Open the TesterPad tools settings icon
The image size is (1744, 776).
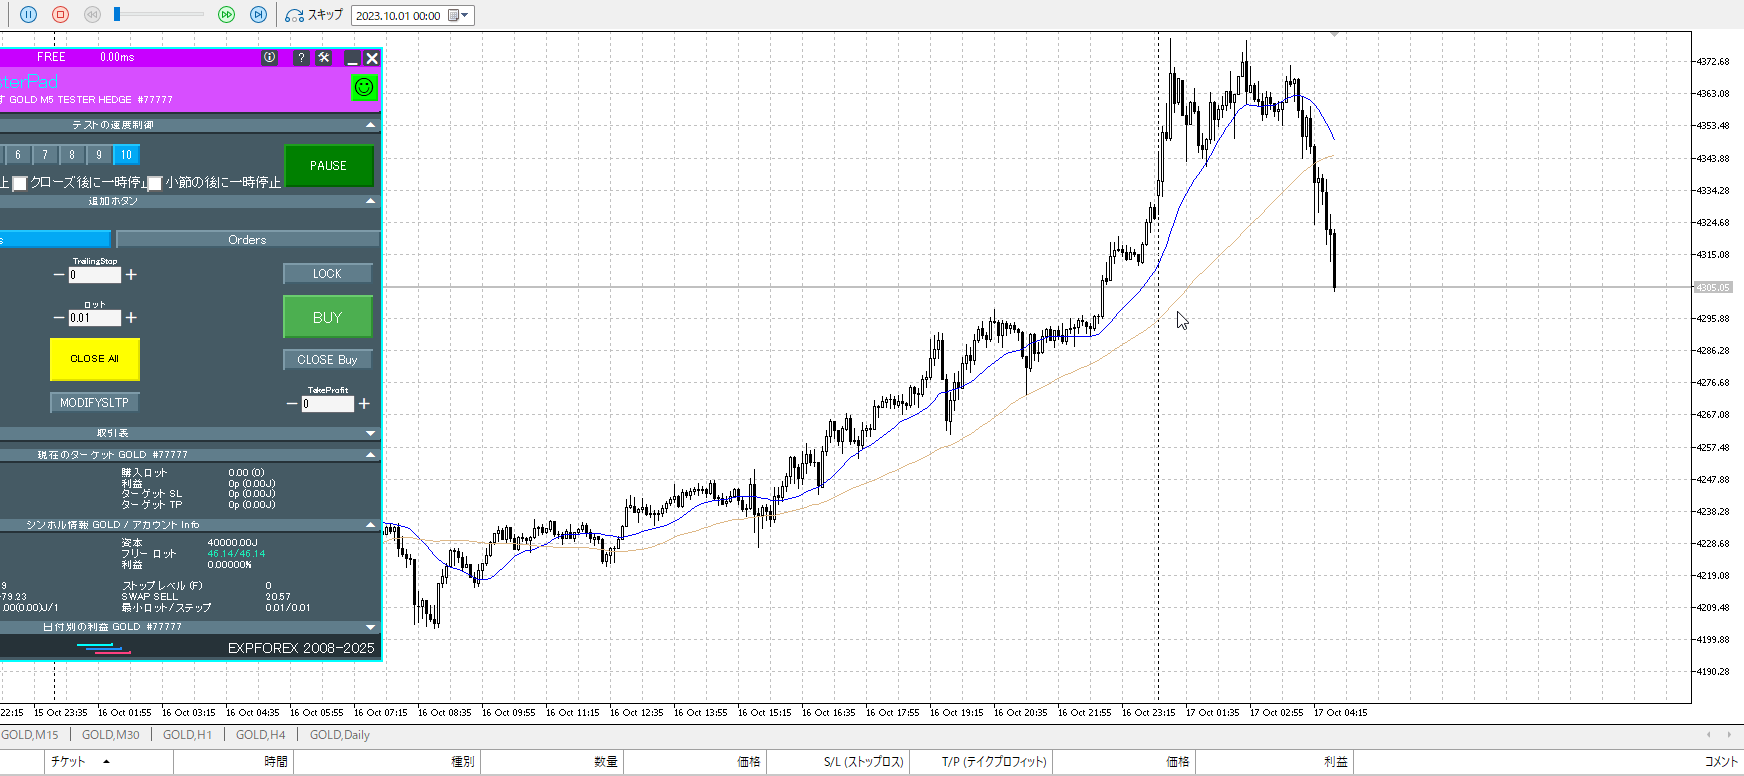[324, 58]
